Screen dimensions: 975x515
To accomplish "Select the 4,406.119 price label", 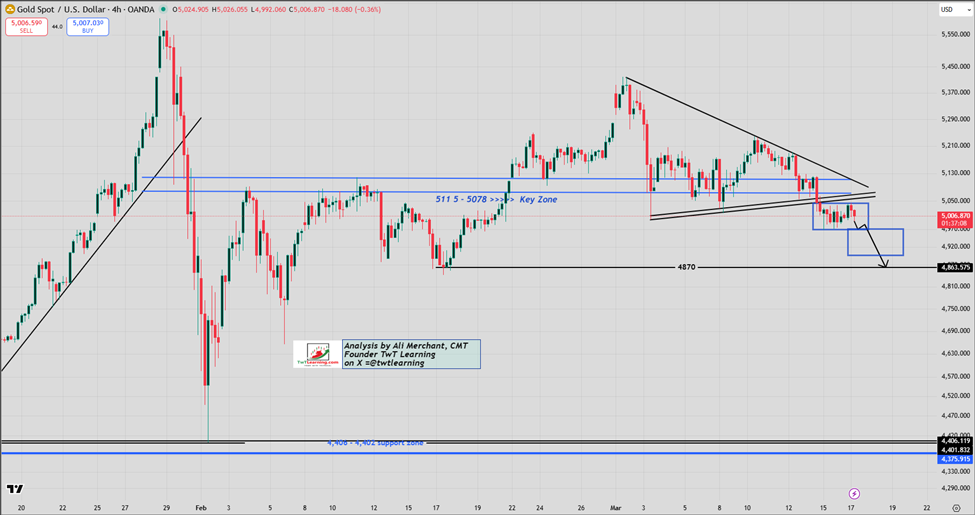I will [954, 441].
